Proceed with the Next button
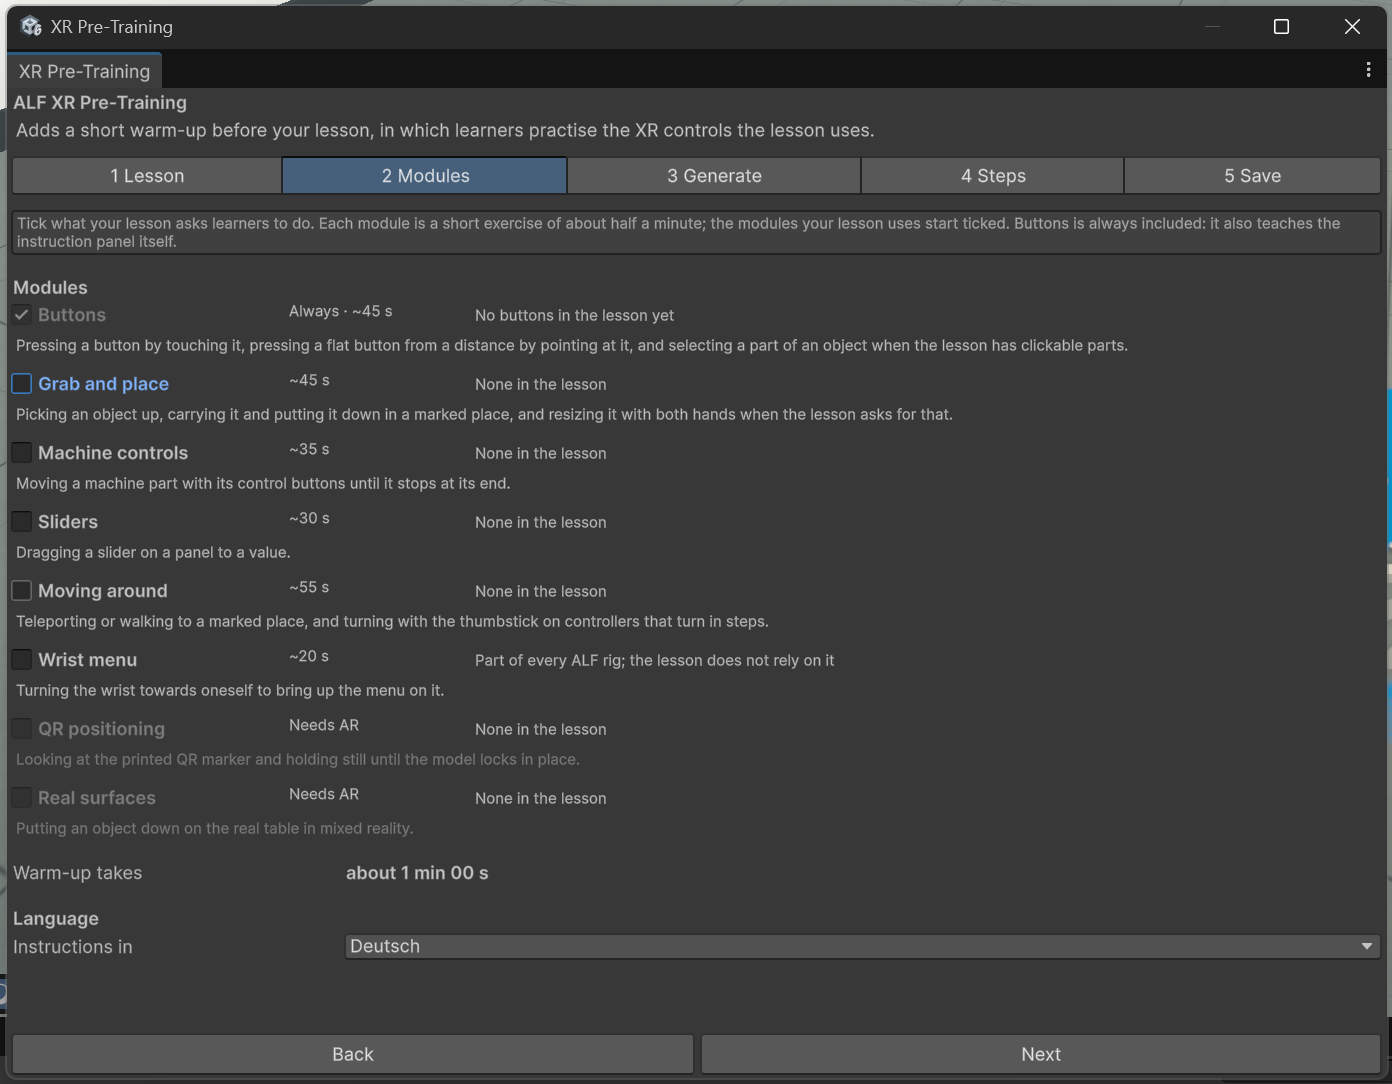1392x1084 pixels. click(x=1041, y=1054)
